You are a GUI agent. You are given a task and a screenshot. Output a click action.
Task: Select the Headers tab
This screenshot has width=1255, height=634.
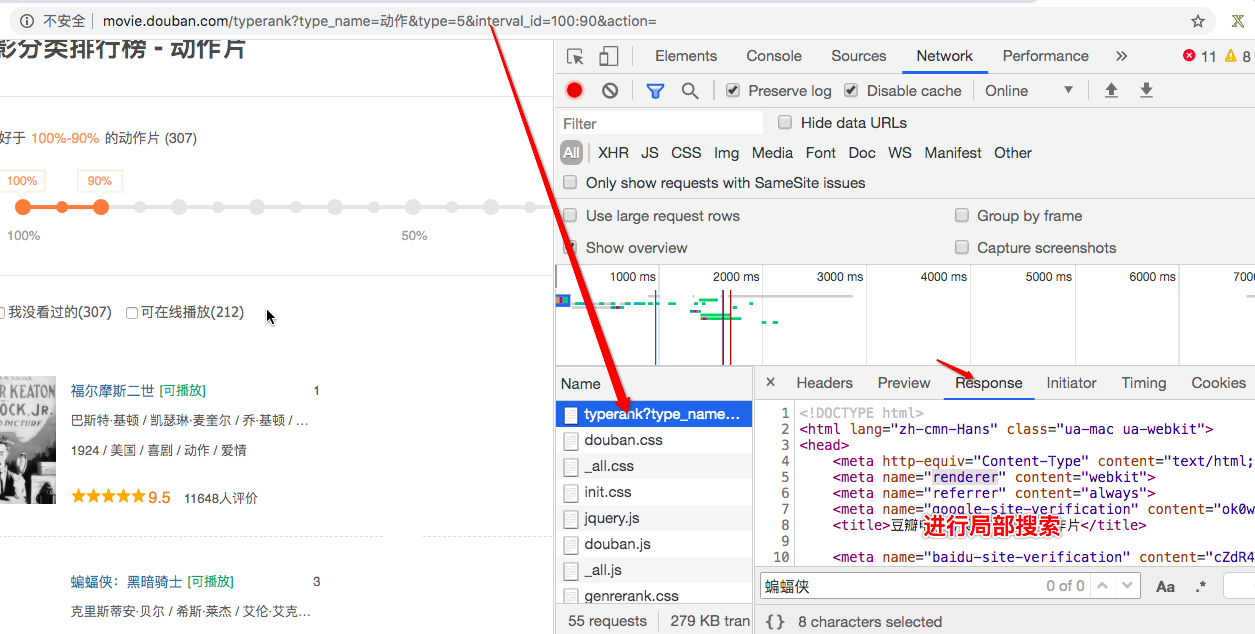pos(825,382)
